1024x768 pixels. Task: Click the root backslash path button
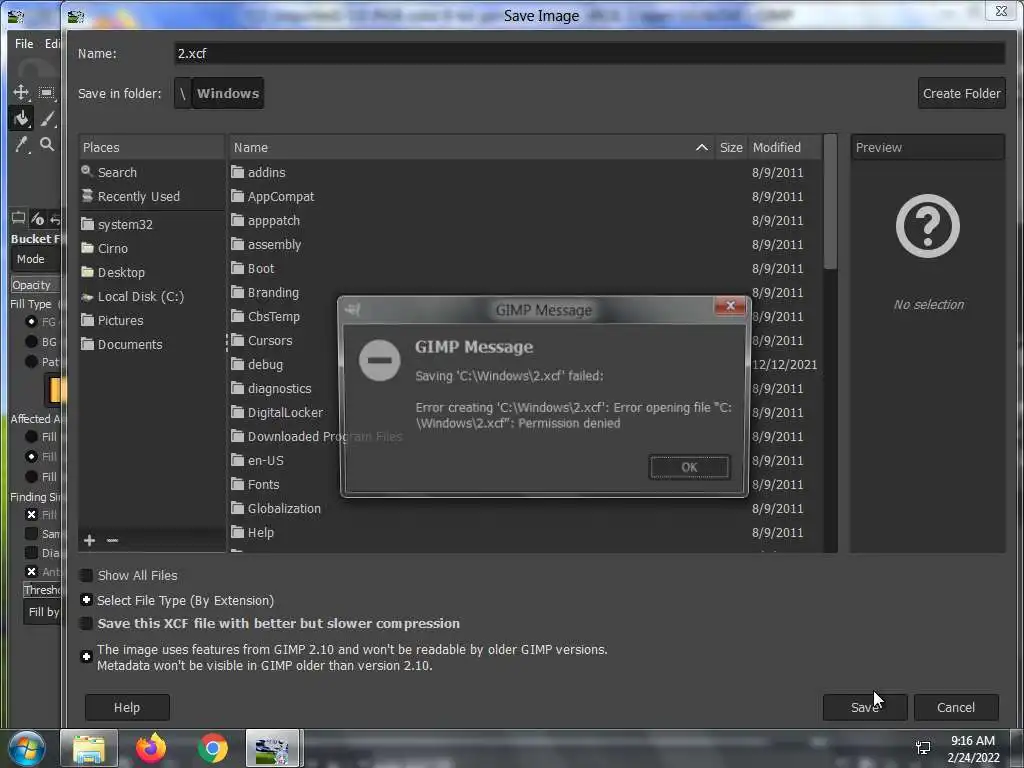pos(183,93)
